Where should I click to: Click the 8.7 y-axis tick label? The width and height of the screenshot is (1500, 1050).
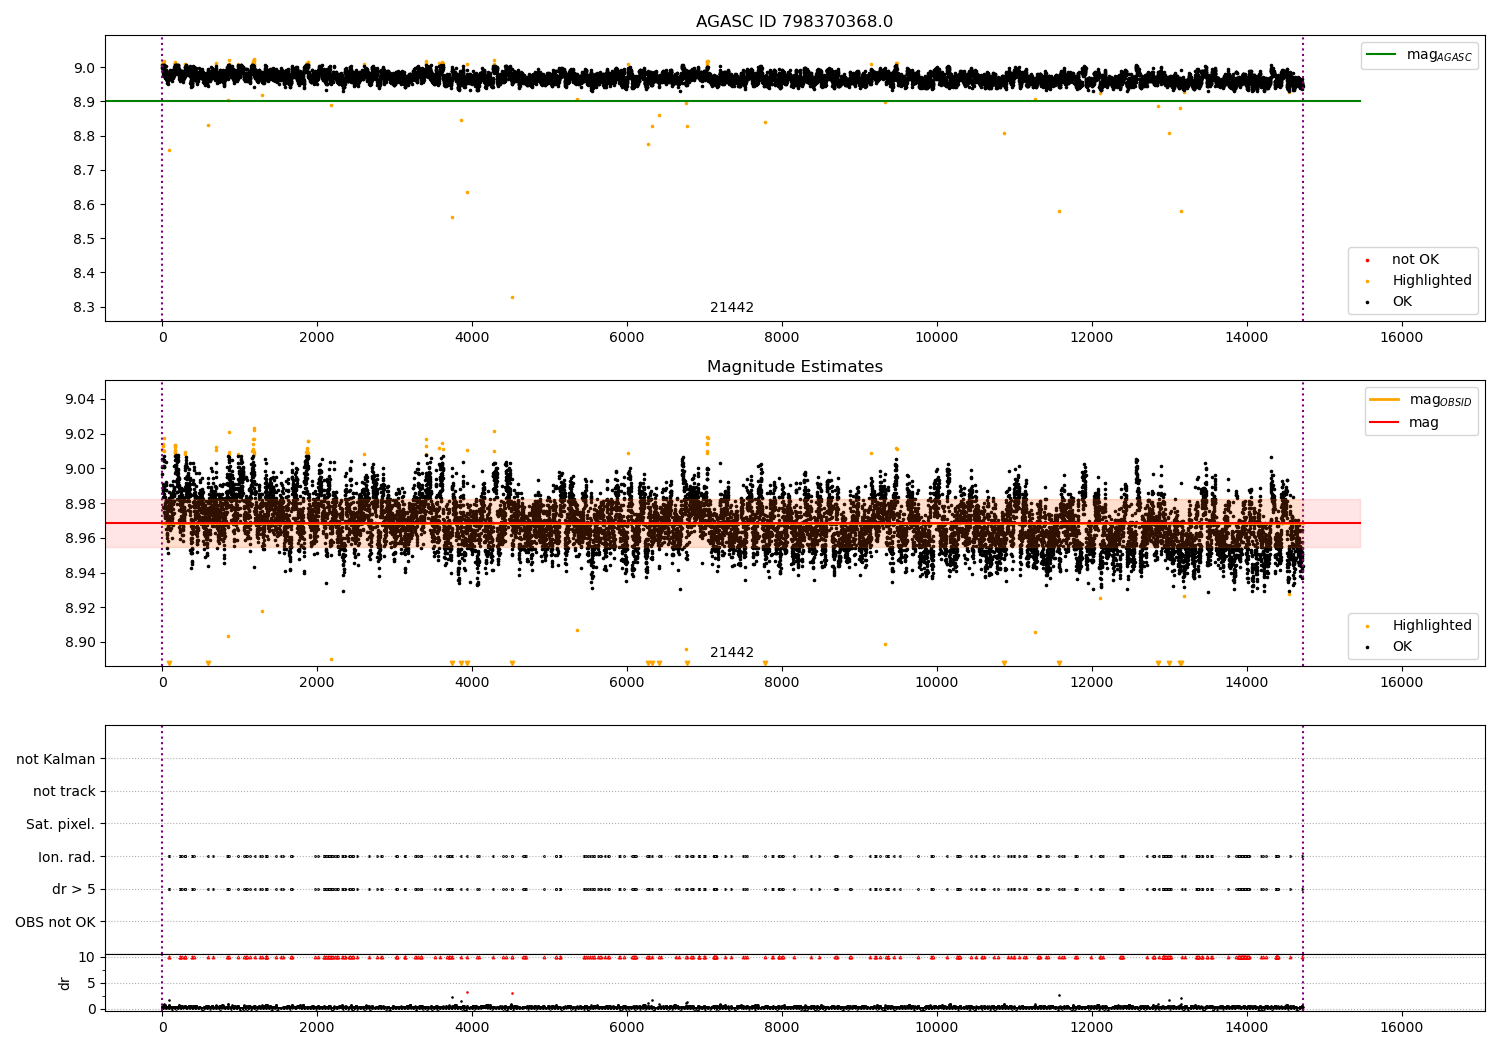(84, 170)
